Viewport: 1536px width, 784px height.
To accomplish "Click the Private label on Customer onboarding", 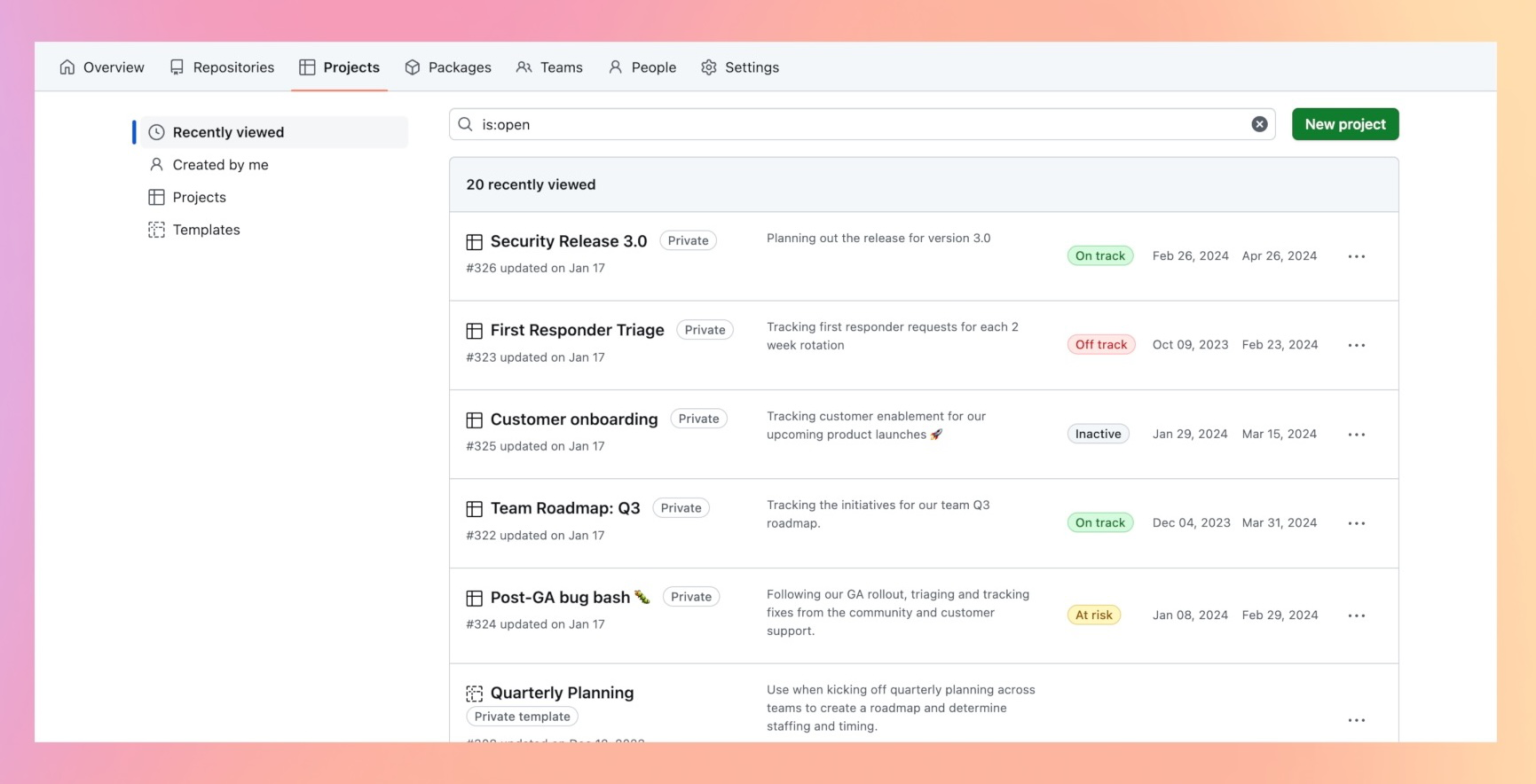I will point(699,419).
